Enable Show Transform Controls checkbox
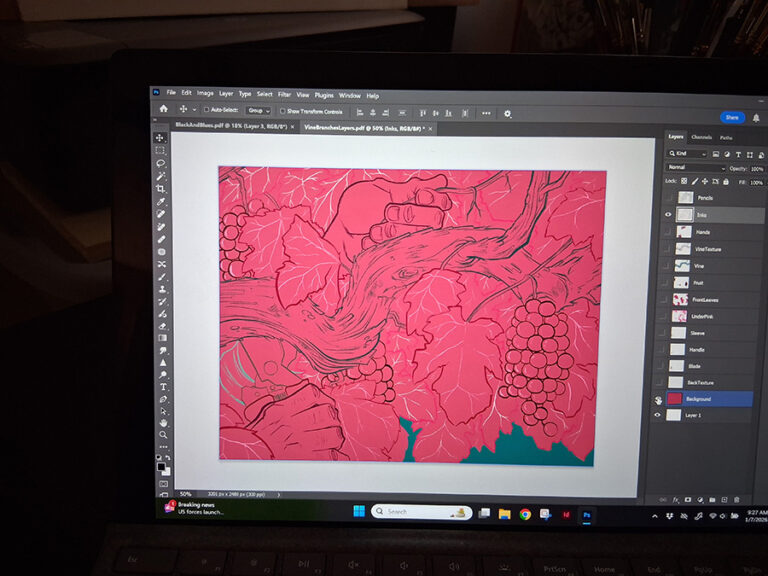Image resolution: width=768 pixels, height=576 pixels. tap(282, 111)
